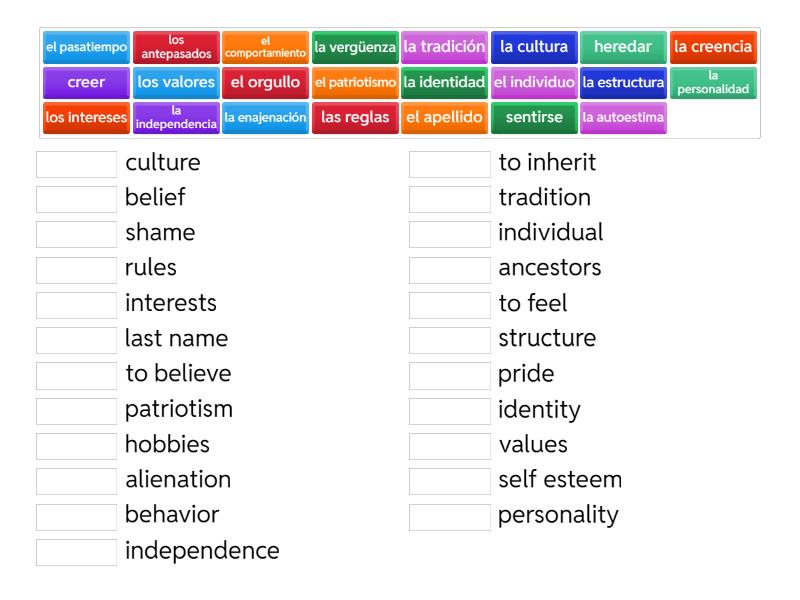Click the 'la vergüenza' green tile
Screen dimensions: 800x600
[x=355, y=47]
